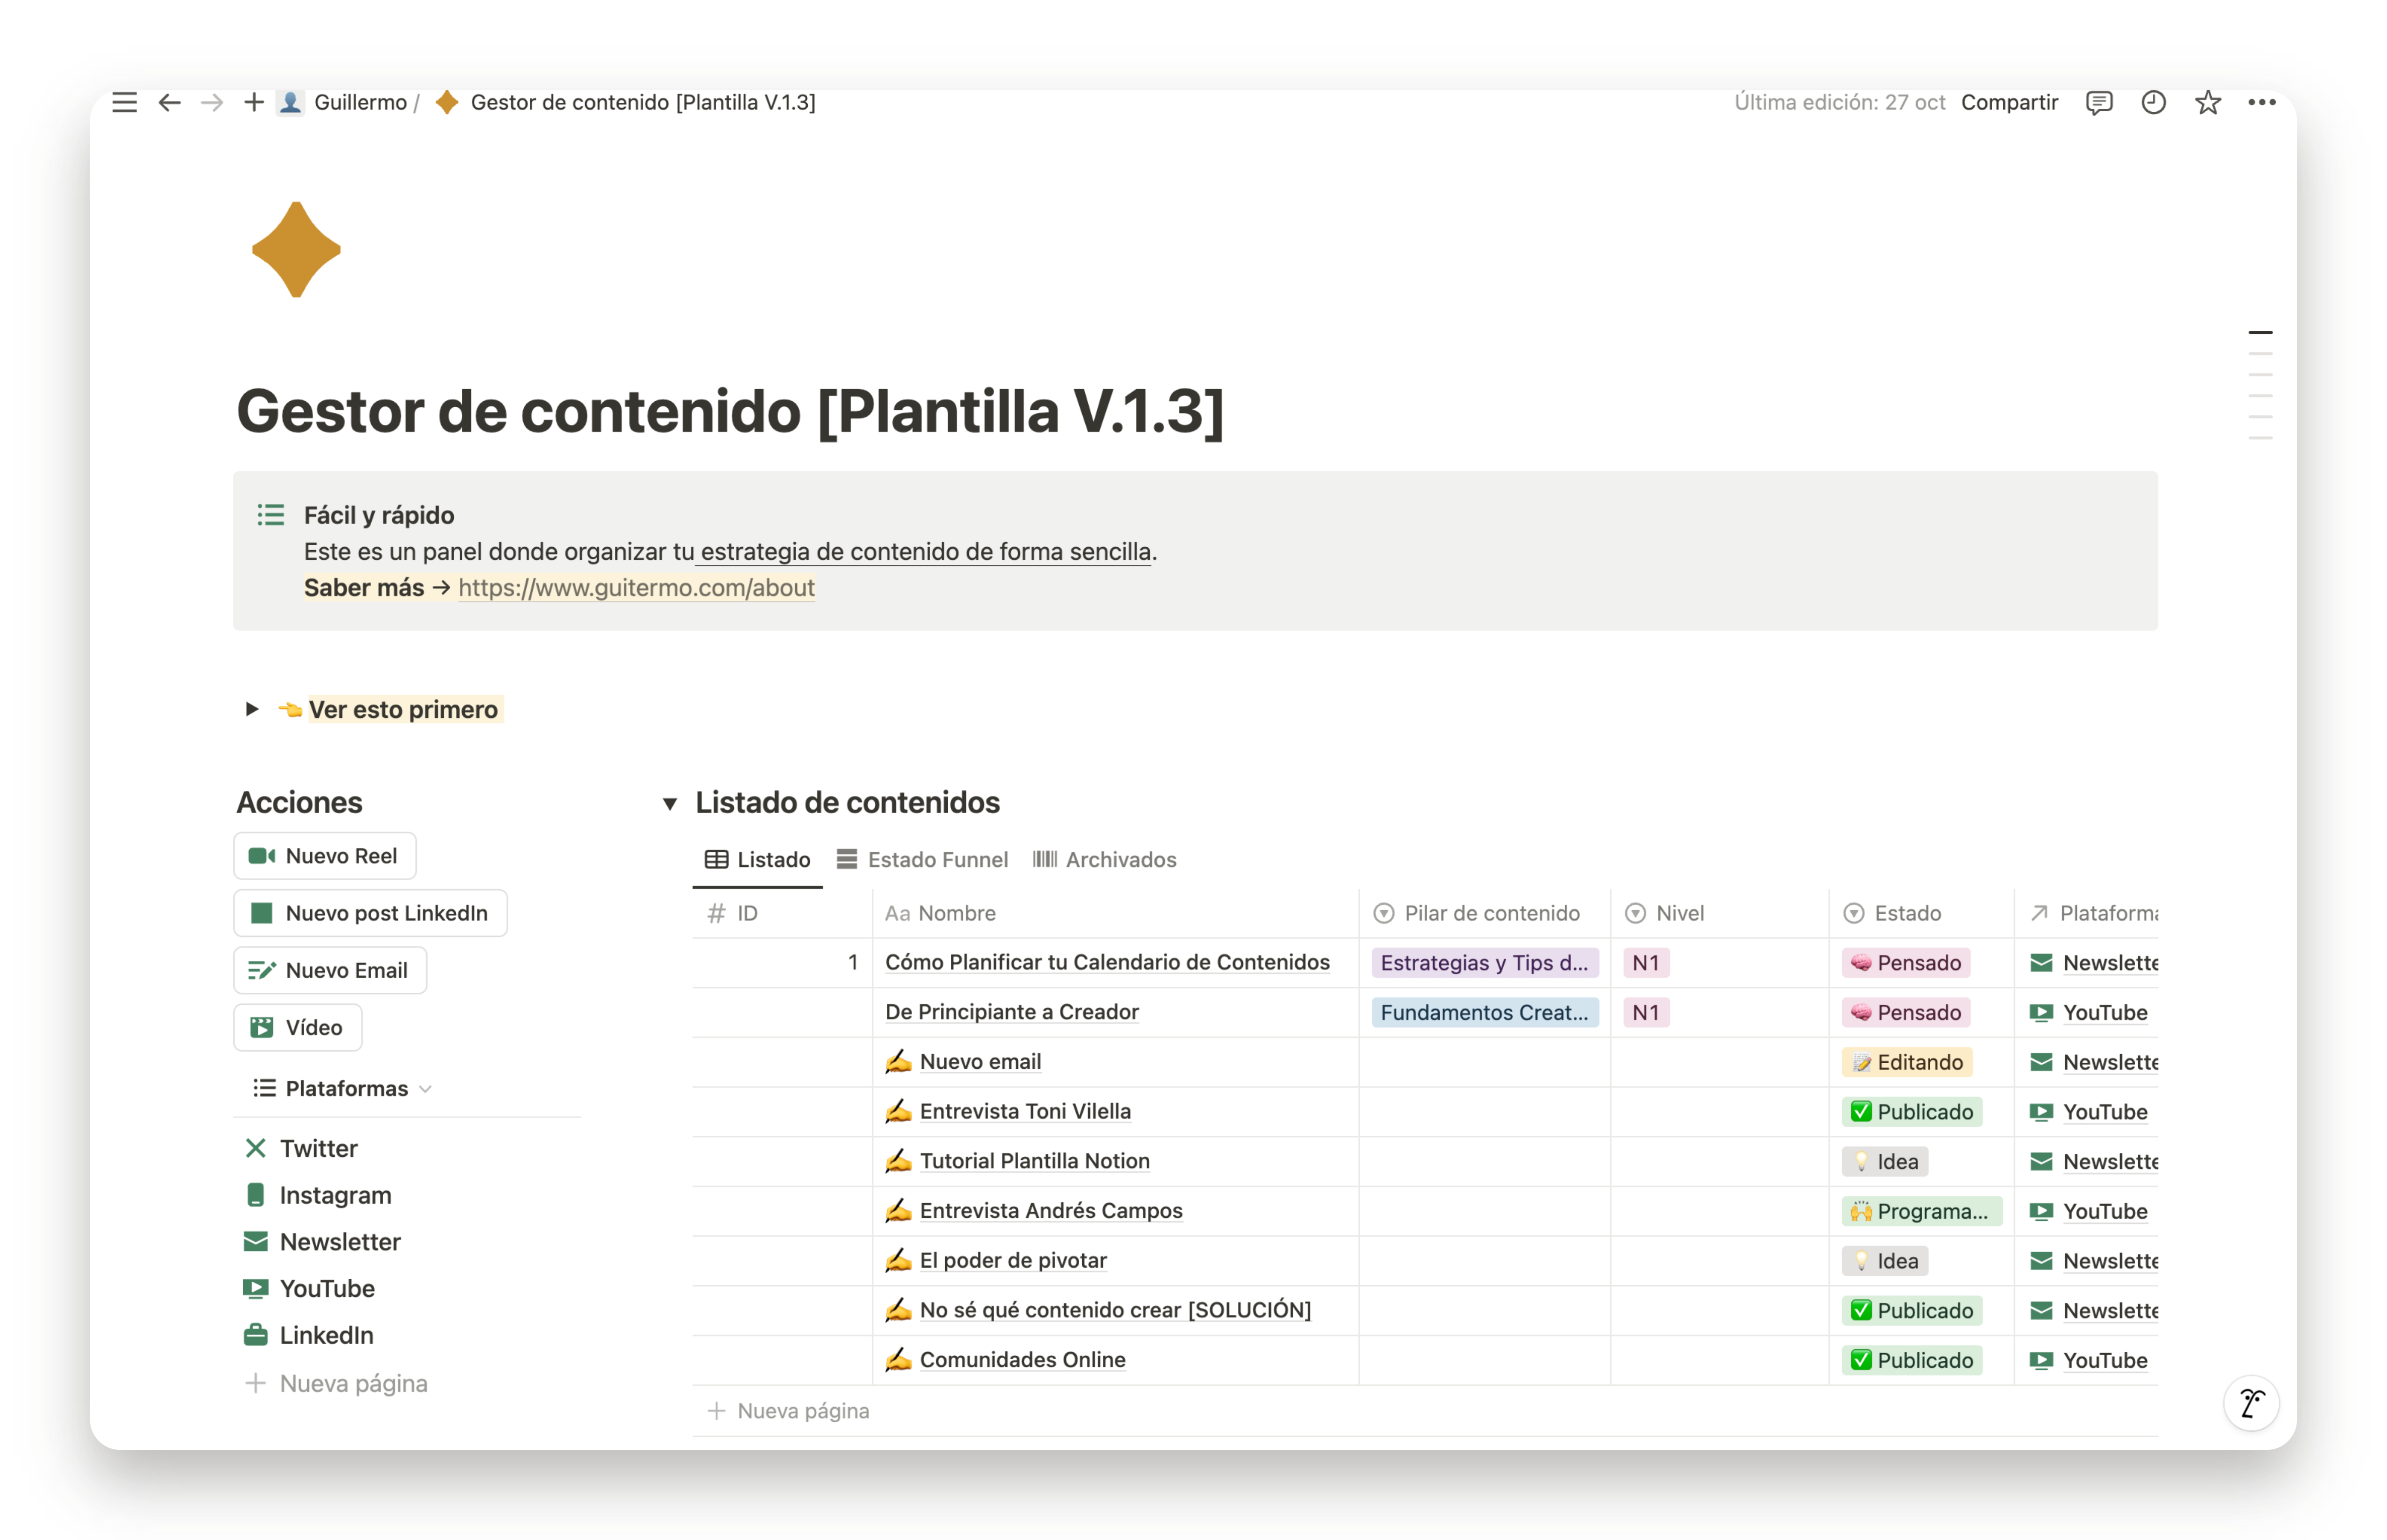
Task: Open the sidebar hamburger menu
Action: tap(124, 102)
